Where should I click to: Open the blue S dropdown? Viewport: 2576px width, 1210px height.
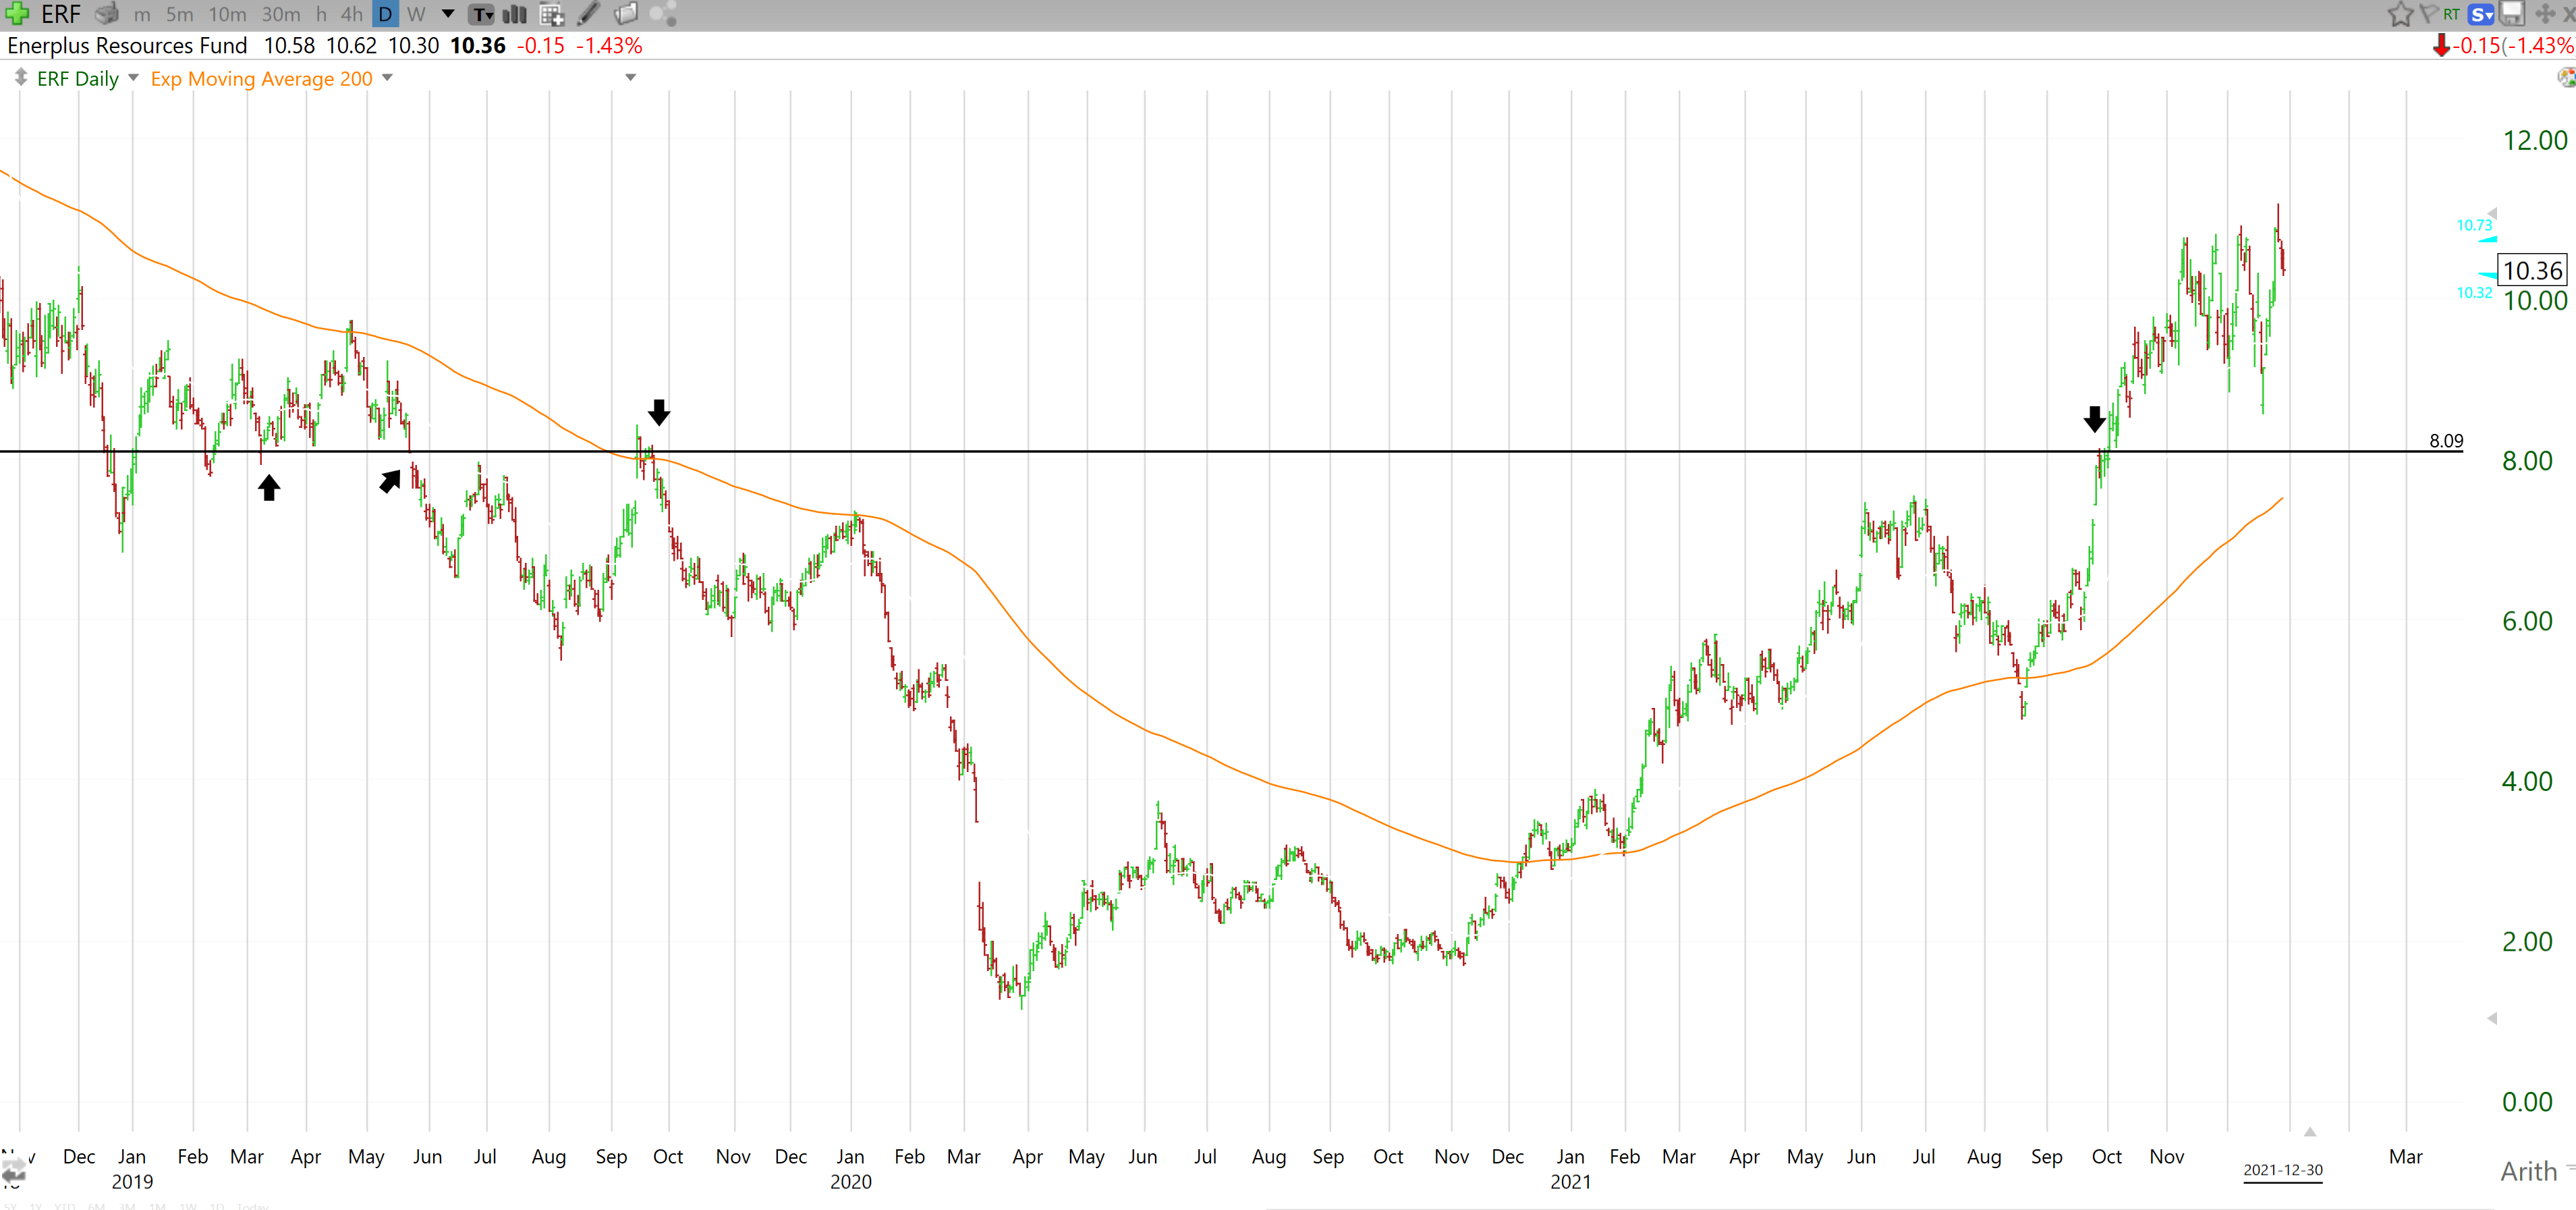tap(2481, 14)
